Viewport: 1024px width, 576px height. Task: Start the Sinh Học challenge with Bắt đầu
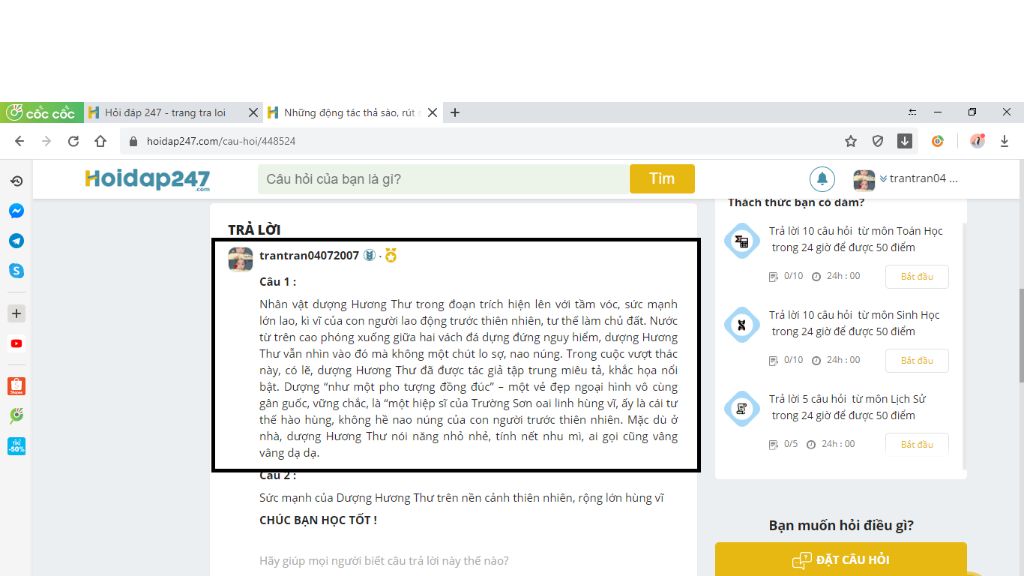(x=917, y=360)
